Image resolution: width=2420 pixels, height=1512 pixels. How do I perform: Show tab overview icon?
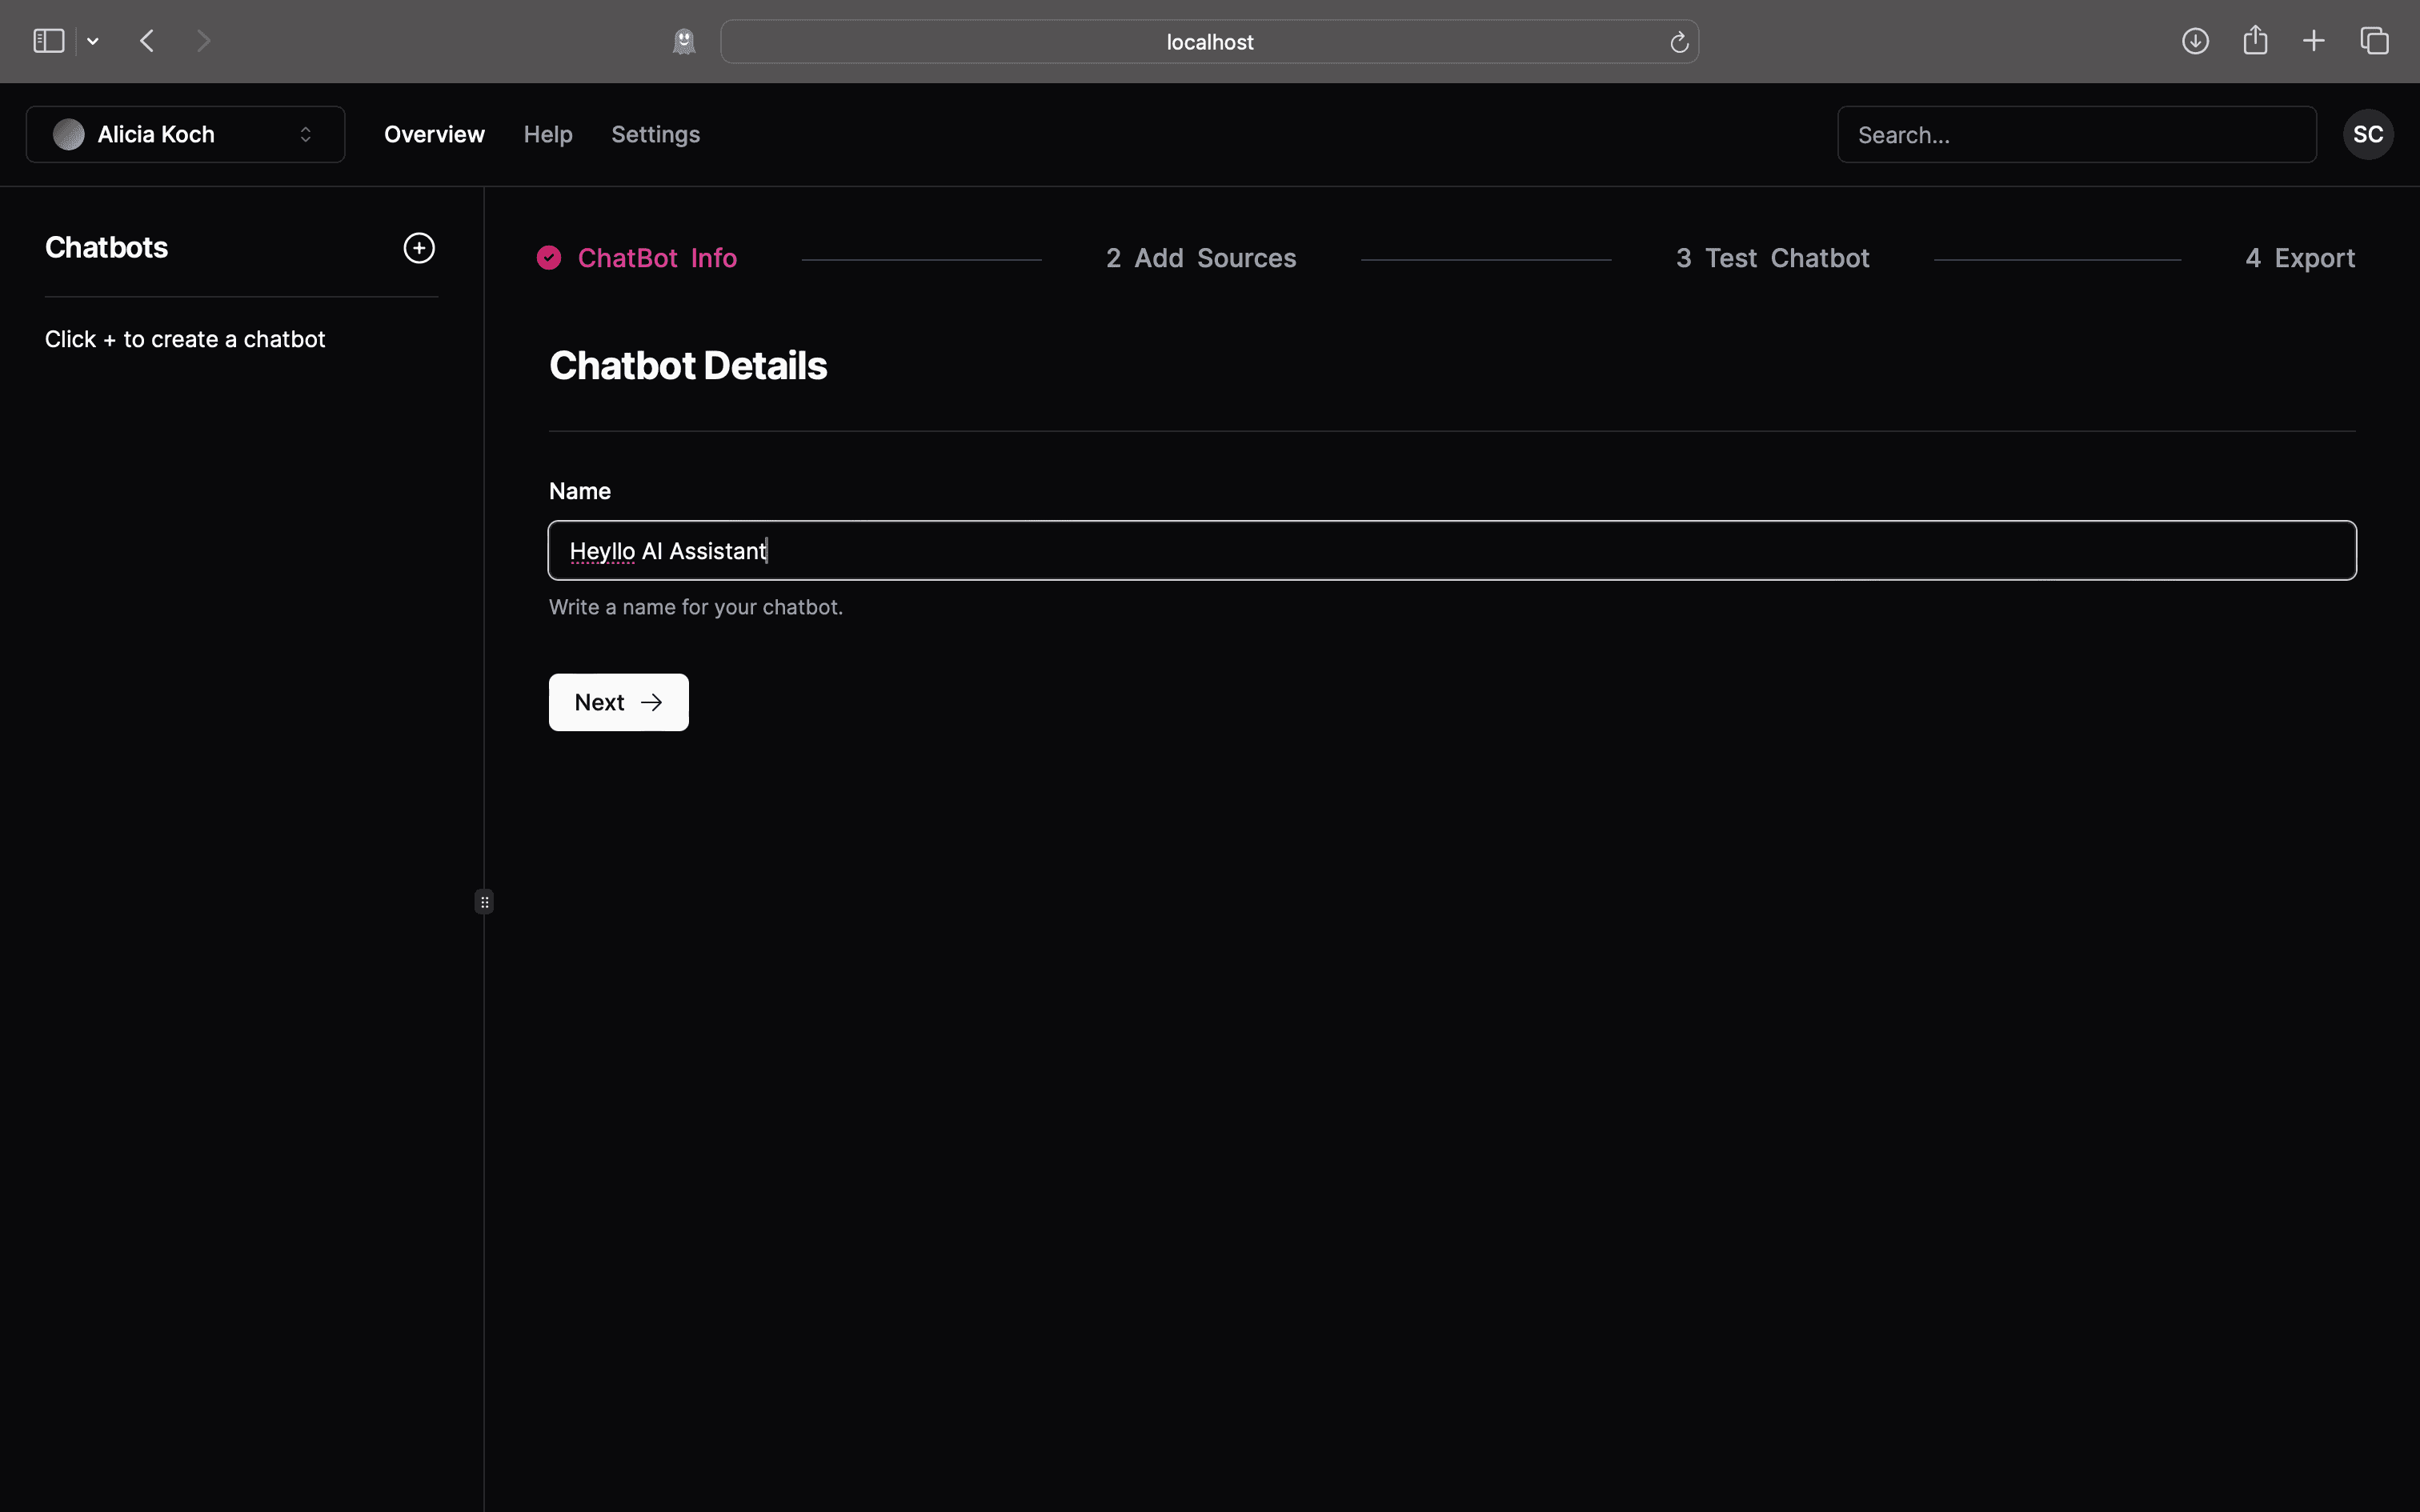pos(2374,41)
